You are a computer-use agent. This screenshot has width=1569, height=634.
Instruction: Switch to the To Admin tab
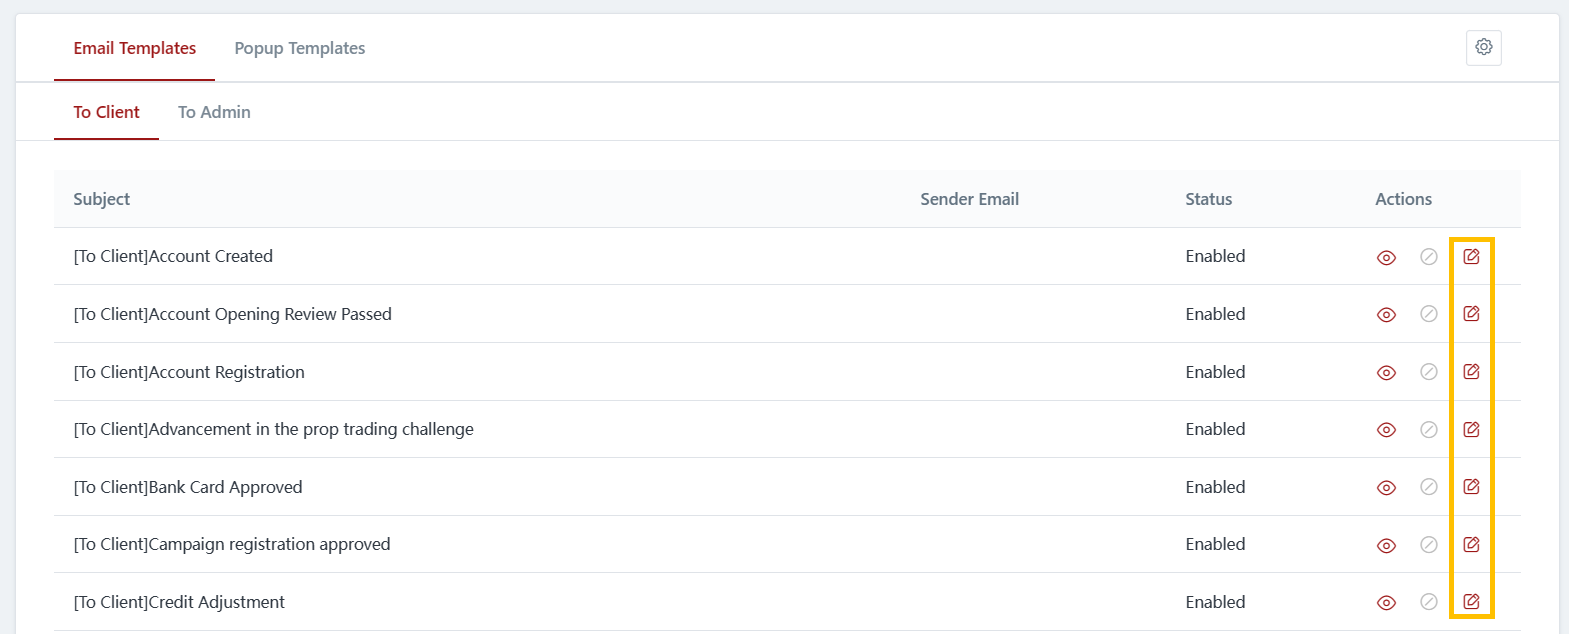click(214, 112)
